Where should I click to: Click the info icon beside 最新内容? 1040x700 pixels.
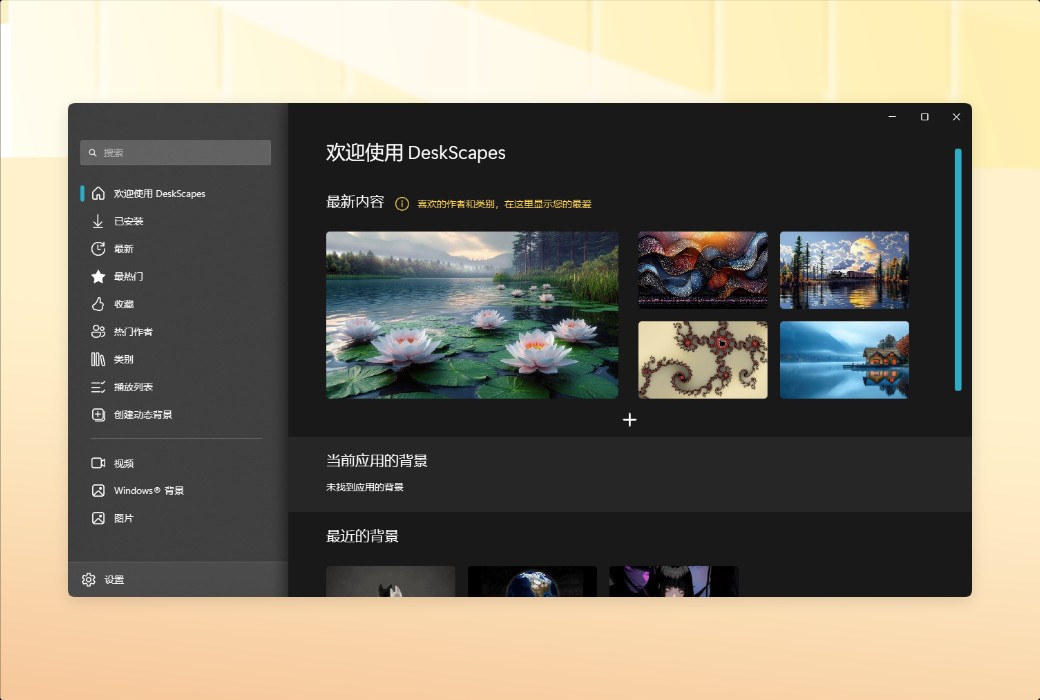coord(401,202)
